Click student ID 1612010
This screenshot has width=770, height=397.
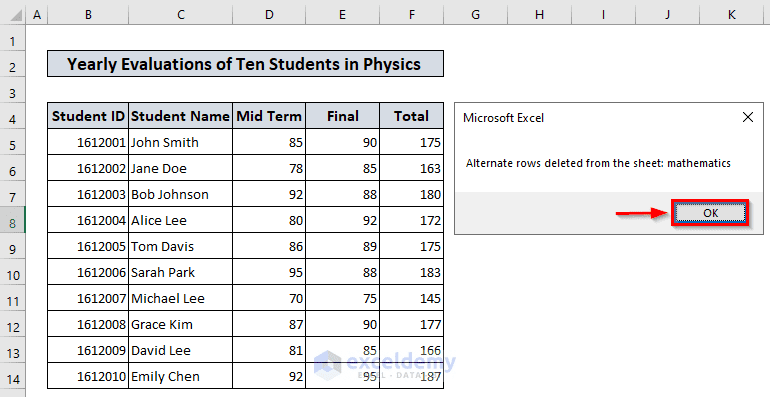pyautogui.click(x=88, y=376)
